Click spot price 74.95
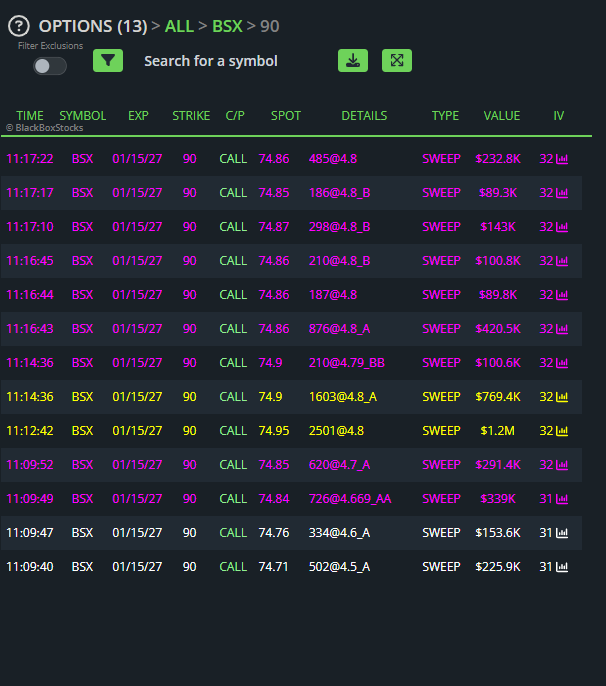The height and width of the screenshot is (686, 606). click(x=274, y=431)
